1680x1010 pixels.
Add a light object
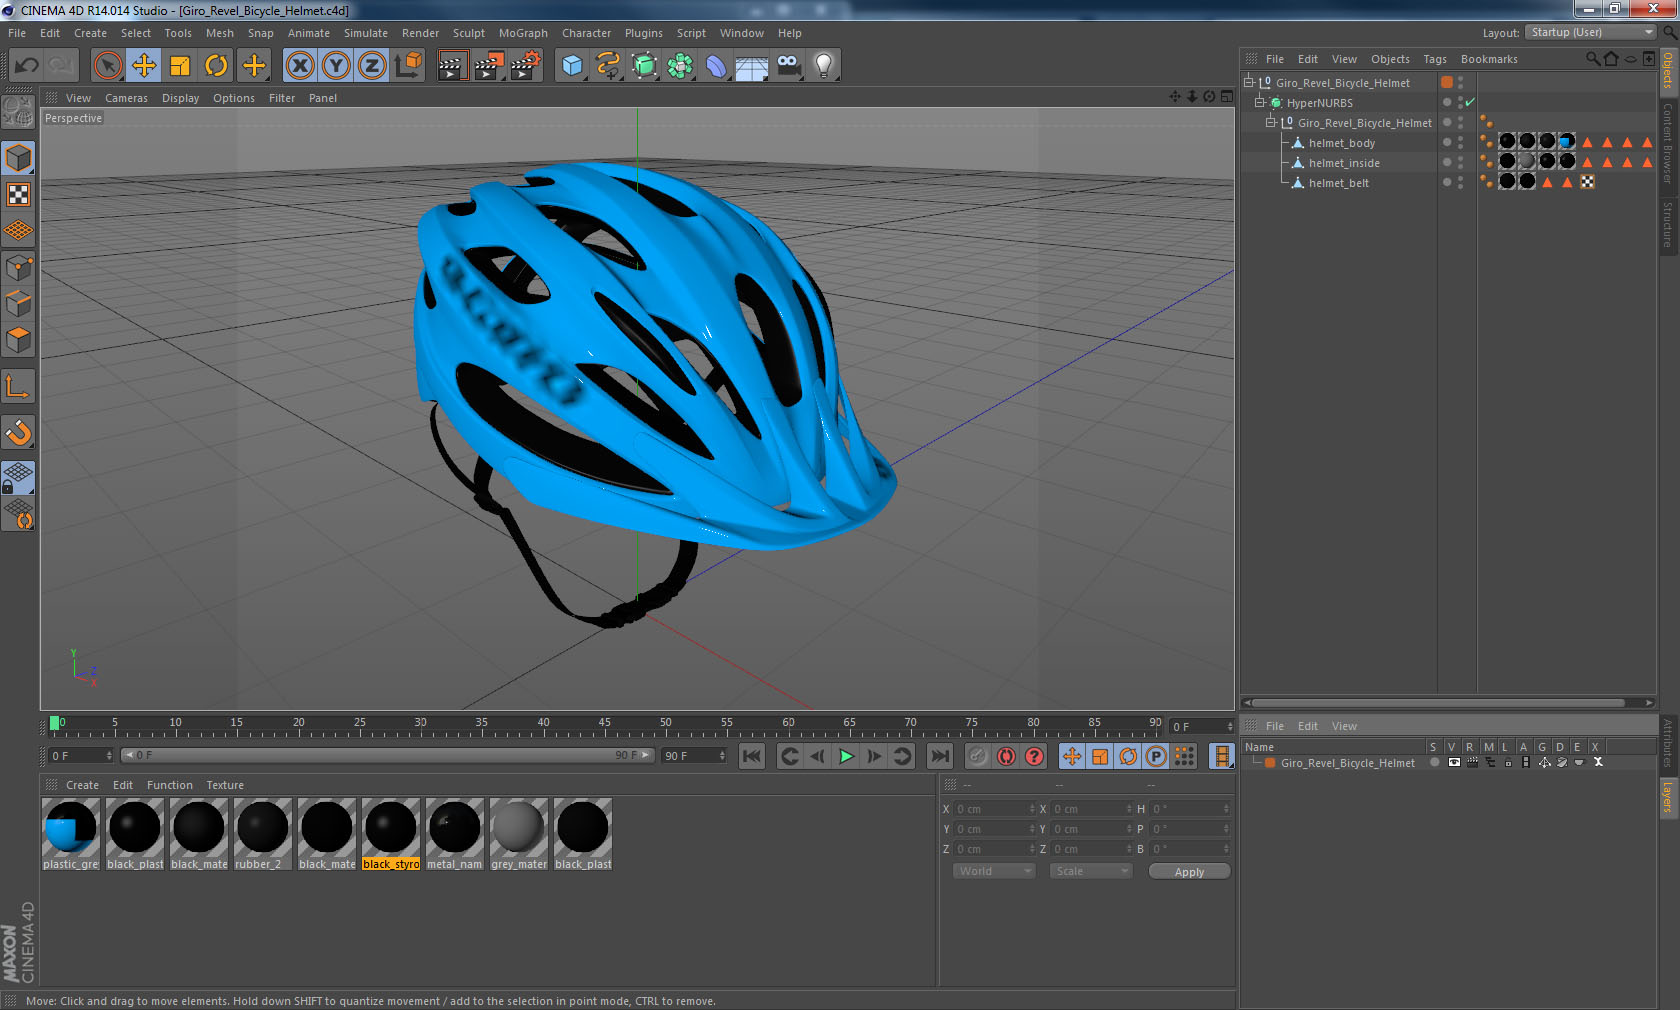[823, 66]
